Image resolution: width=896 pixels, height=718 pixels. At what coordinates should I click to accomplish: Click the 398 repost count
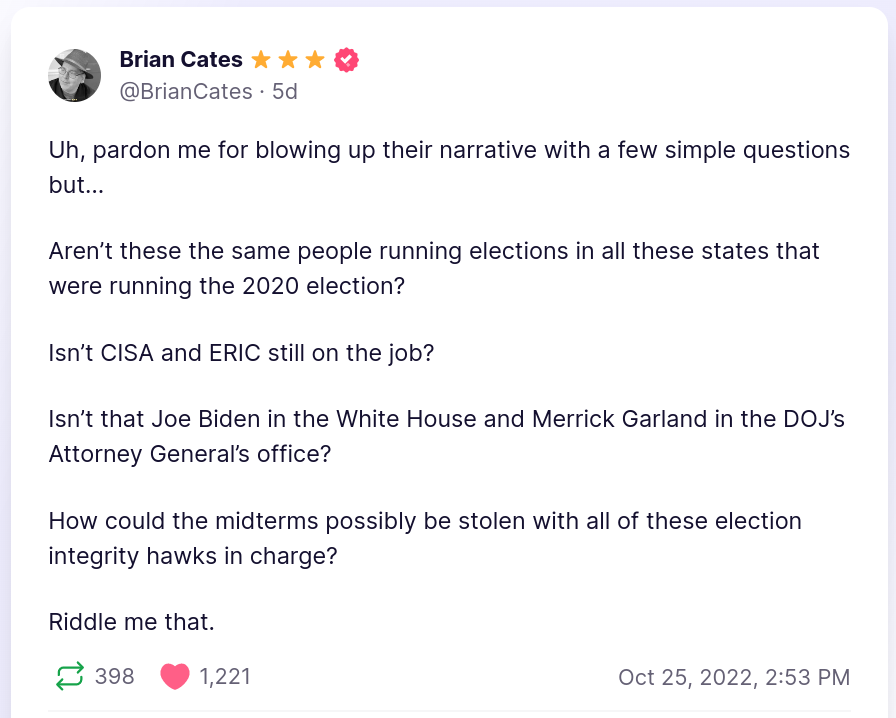coord(115,677)
